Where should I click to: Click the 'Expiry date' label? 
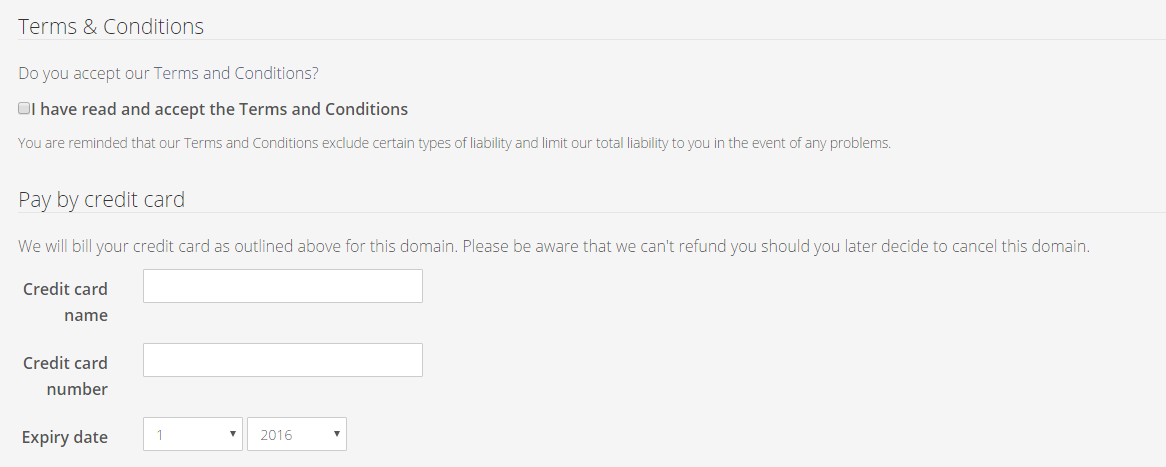[x=65, y=437]
